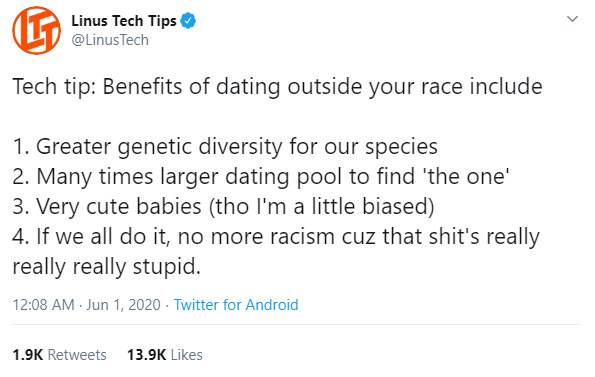This screenshot has height=377, width=595.
Task: Visit the @LinusTech handle link
Action: 110,40
